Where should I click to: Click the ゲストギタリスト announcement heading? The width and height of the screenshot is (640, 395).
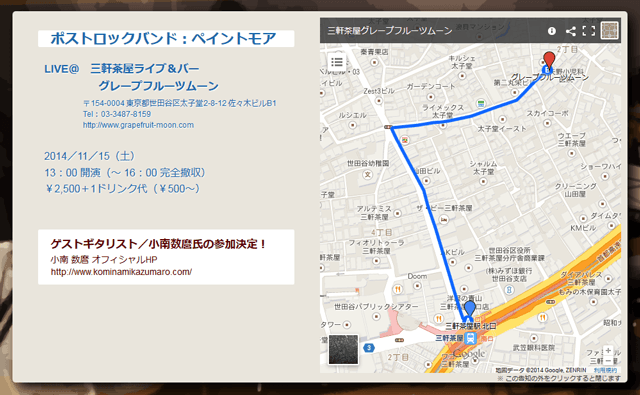click(158, 244)
